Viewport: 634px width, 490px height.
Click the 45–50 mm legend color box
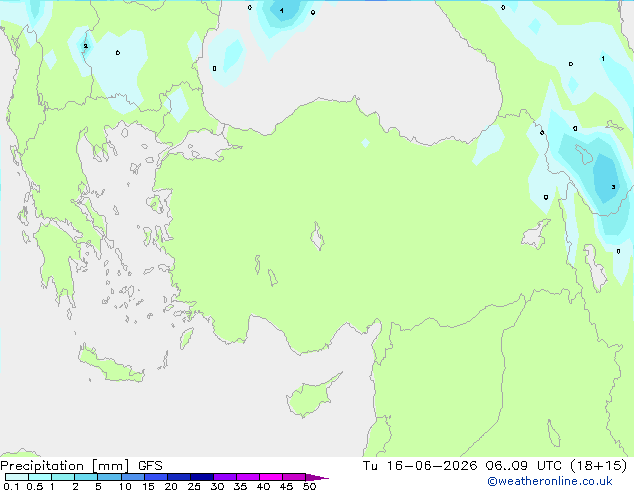294,477
